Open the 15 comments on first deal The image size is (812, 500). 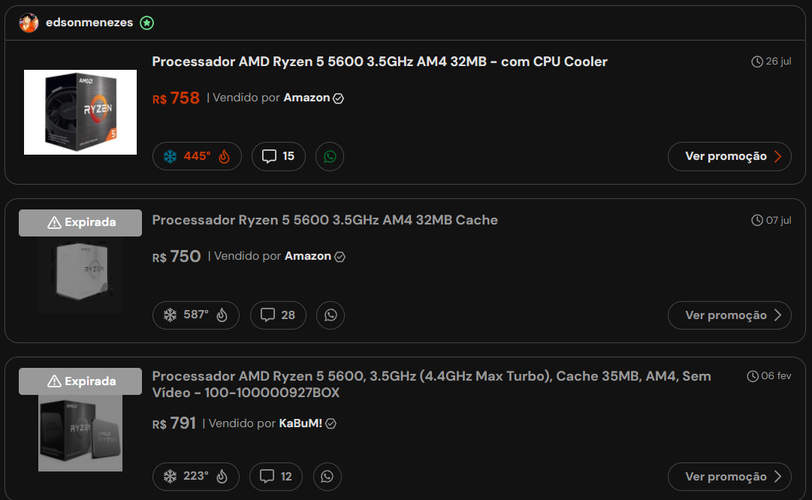[x=278, y=156]
